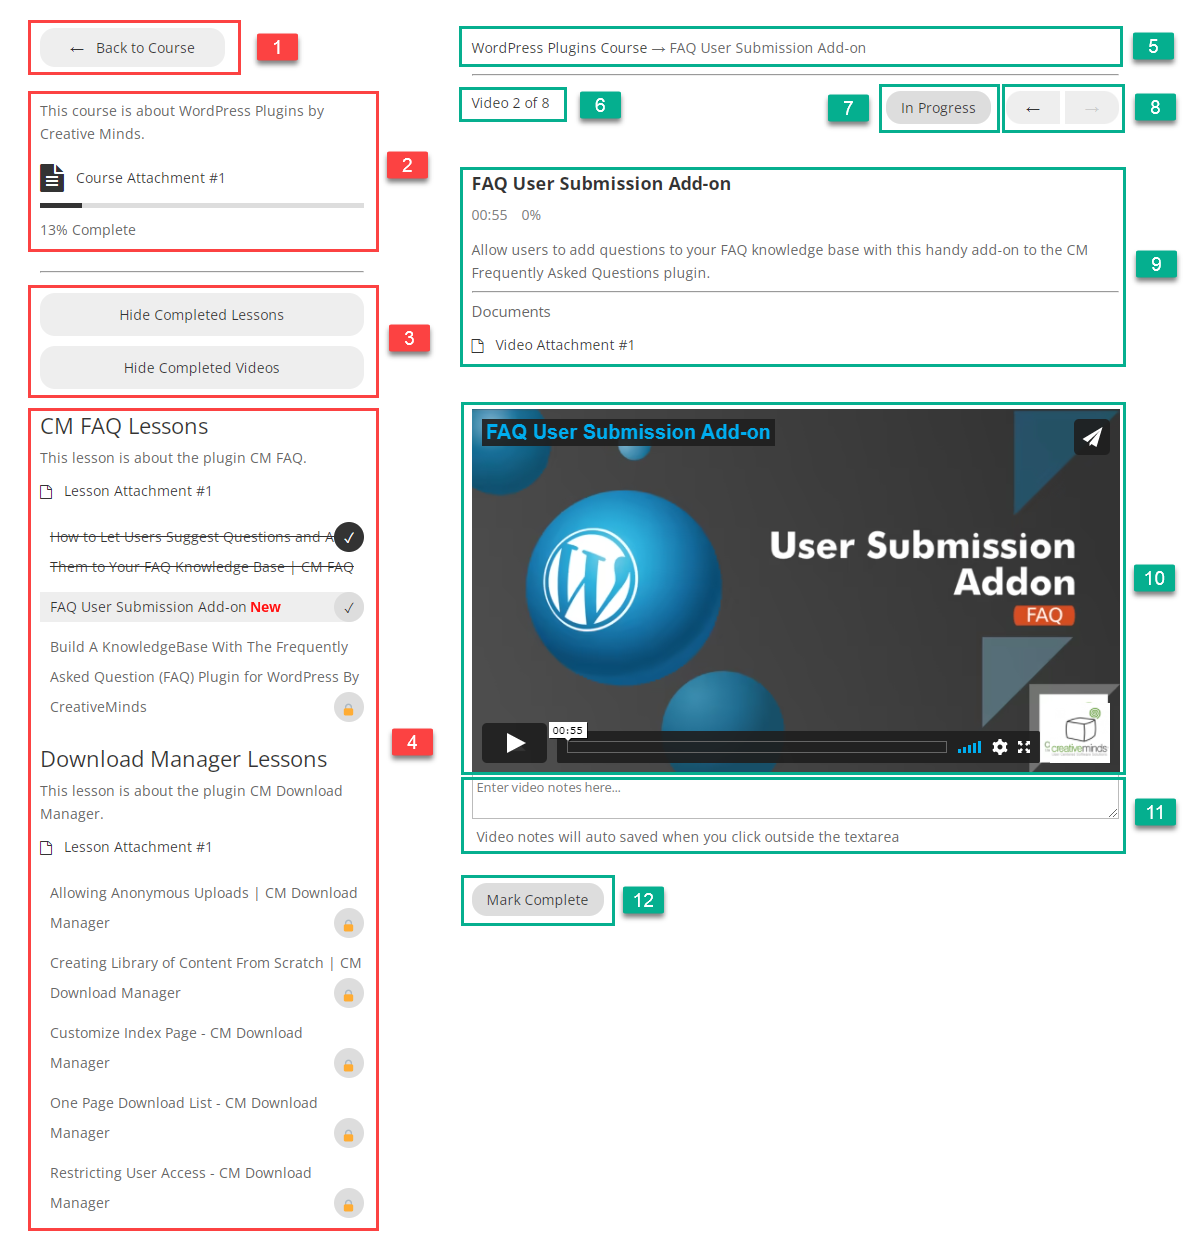Click lock icon for One Page Download List
The height and width of the screenshot is (1246, 1203).
[x=349, y=1134]
